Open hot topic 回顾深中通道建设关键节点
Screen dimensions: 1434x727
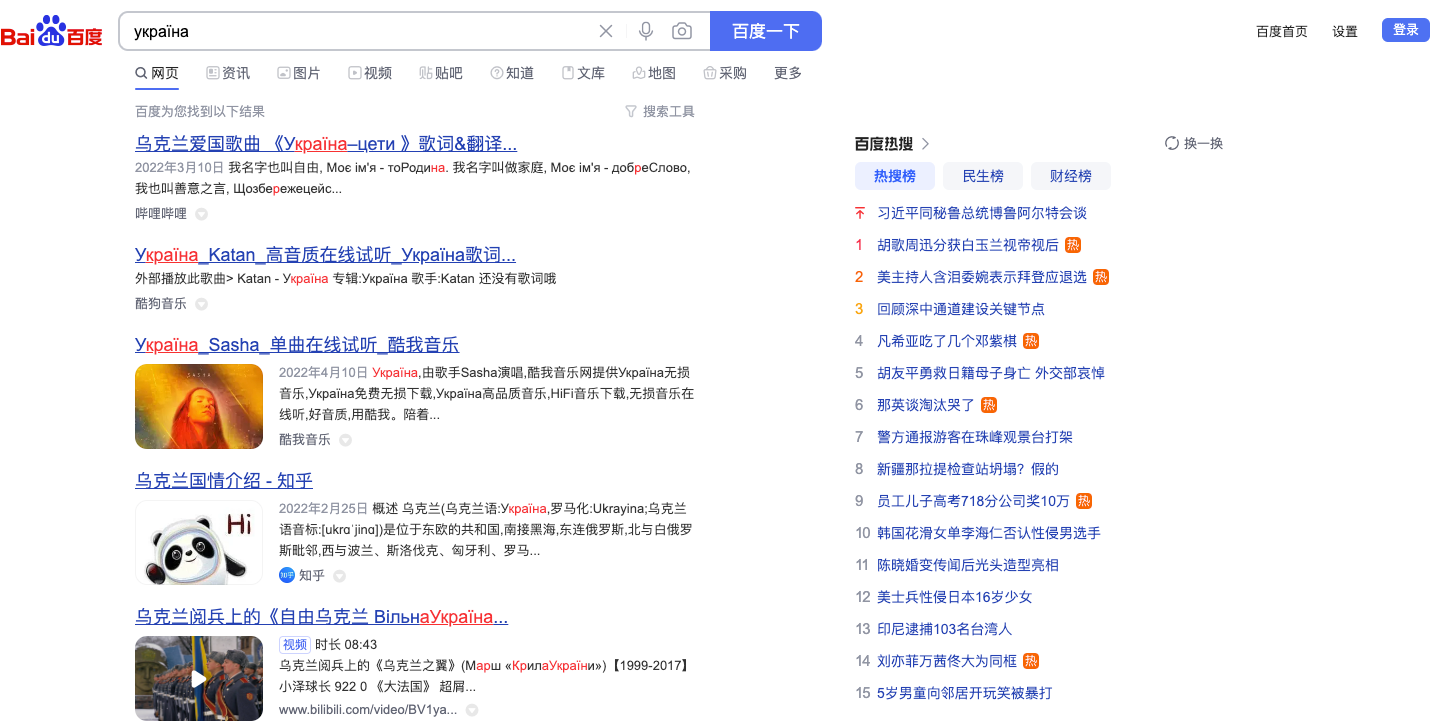click(961, 309)
